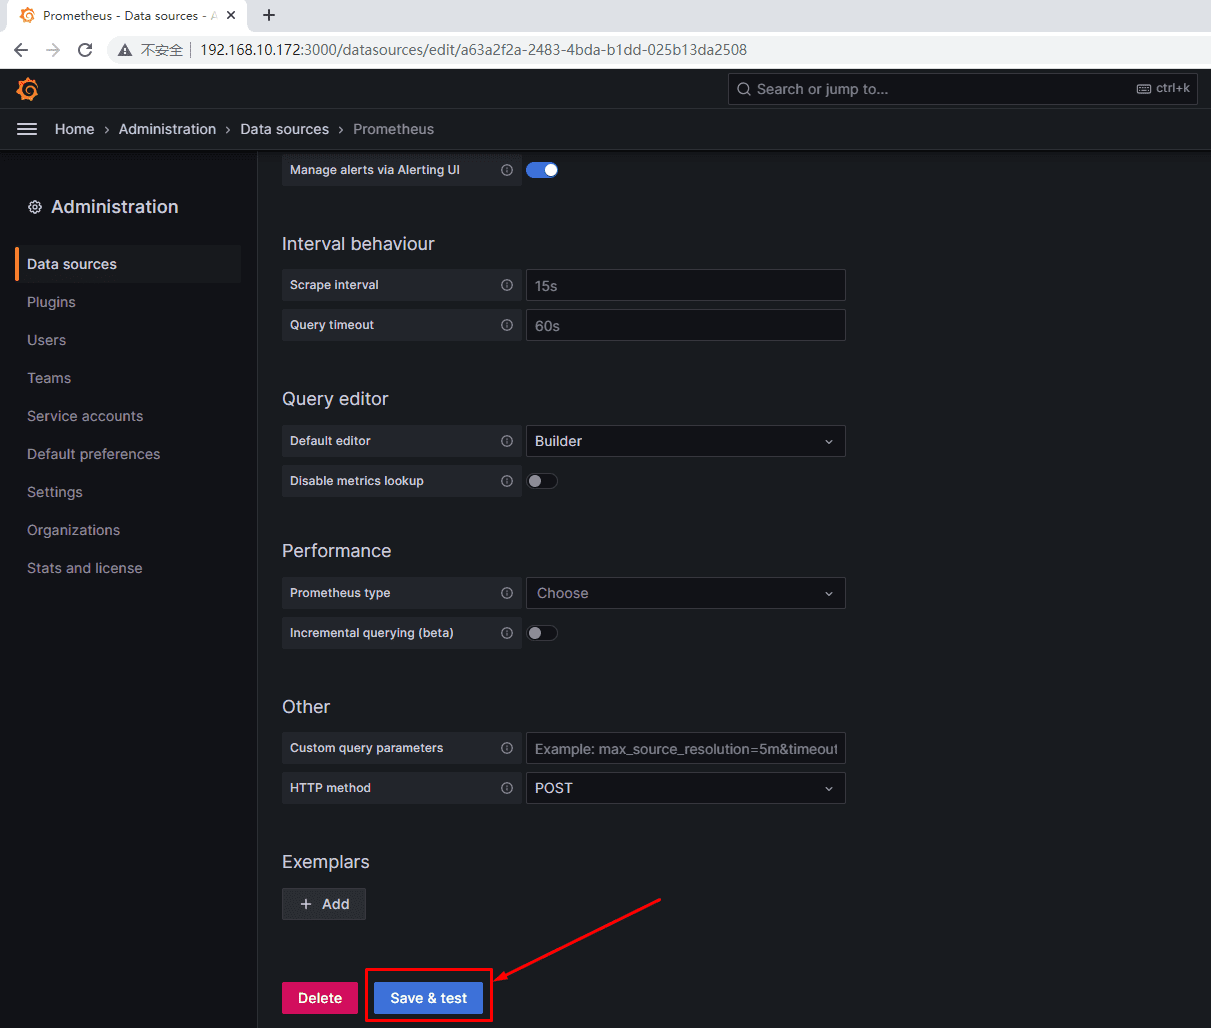Click the Performance section heading
The width and height of the screenshot is (1211, 1028).
coord(337,551)
